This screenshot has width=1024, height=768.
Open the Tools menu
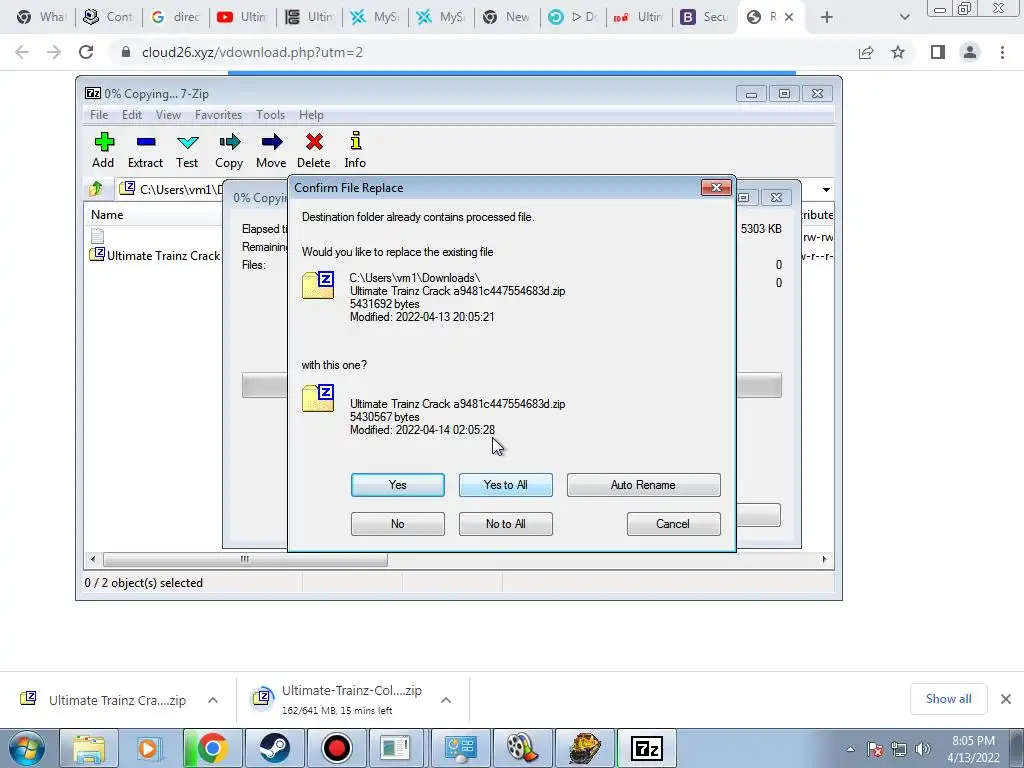point(270,115)
